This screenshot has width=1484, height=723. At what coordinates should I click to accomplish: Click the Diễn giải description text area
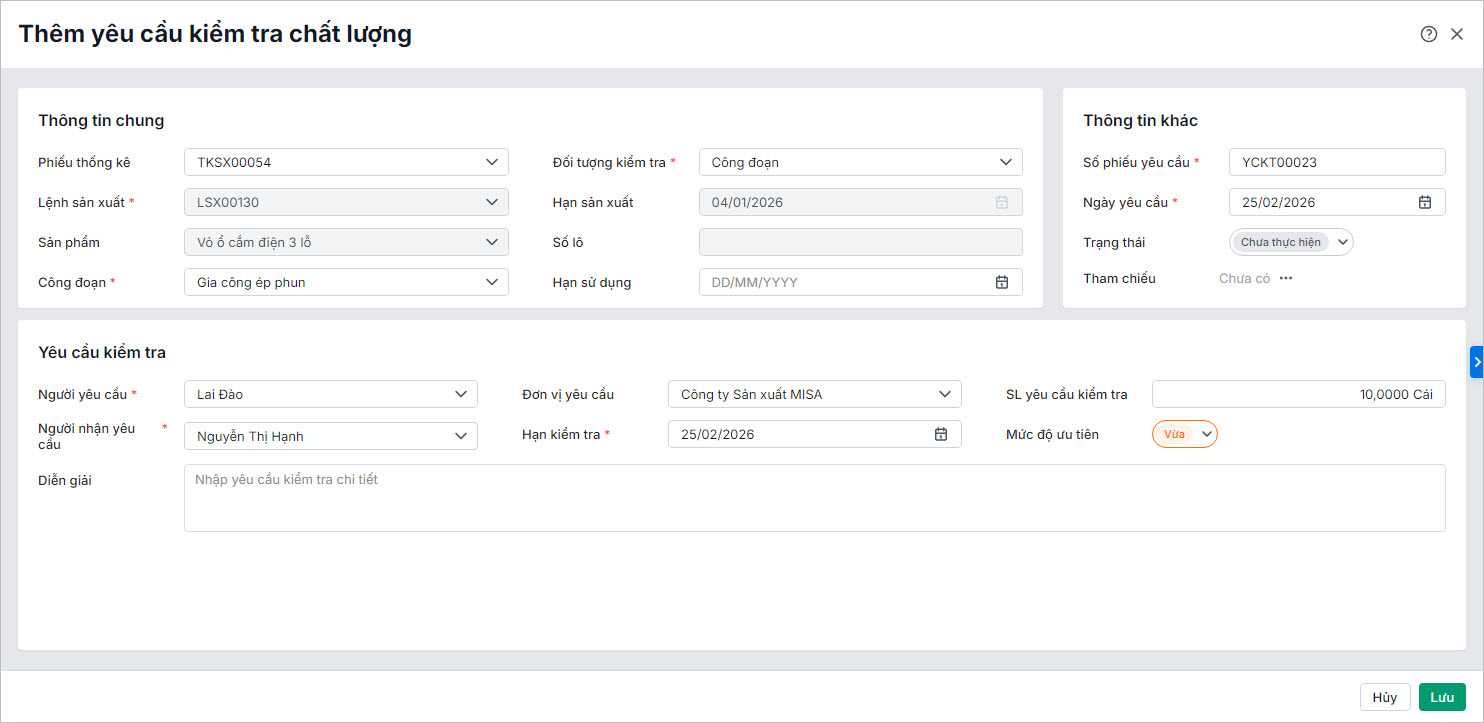814,498
